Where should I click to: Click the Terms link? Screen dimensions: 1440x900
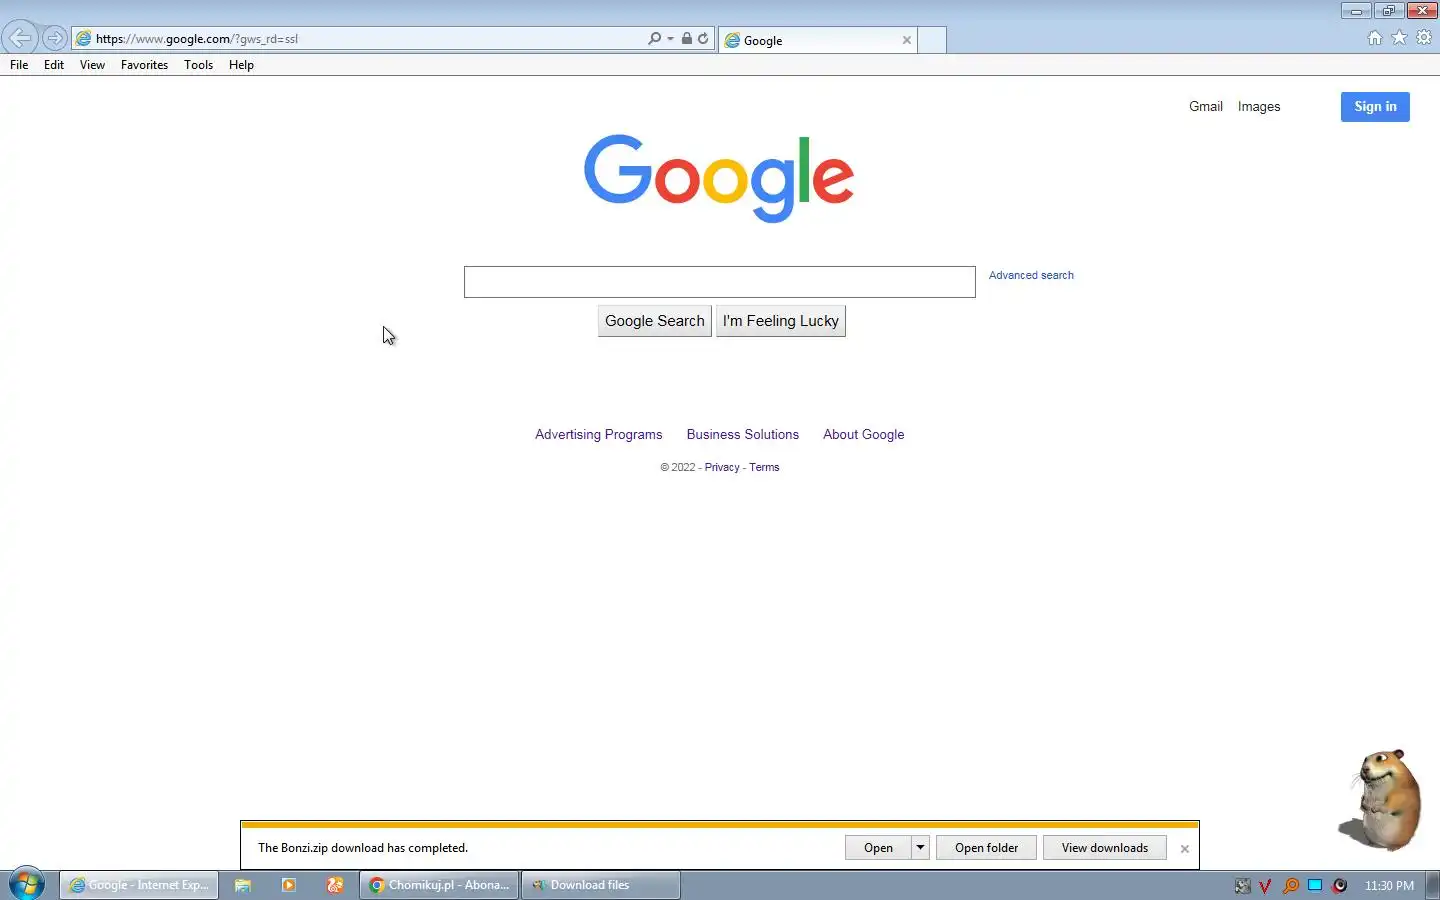point(764,467)
